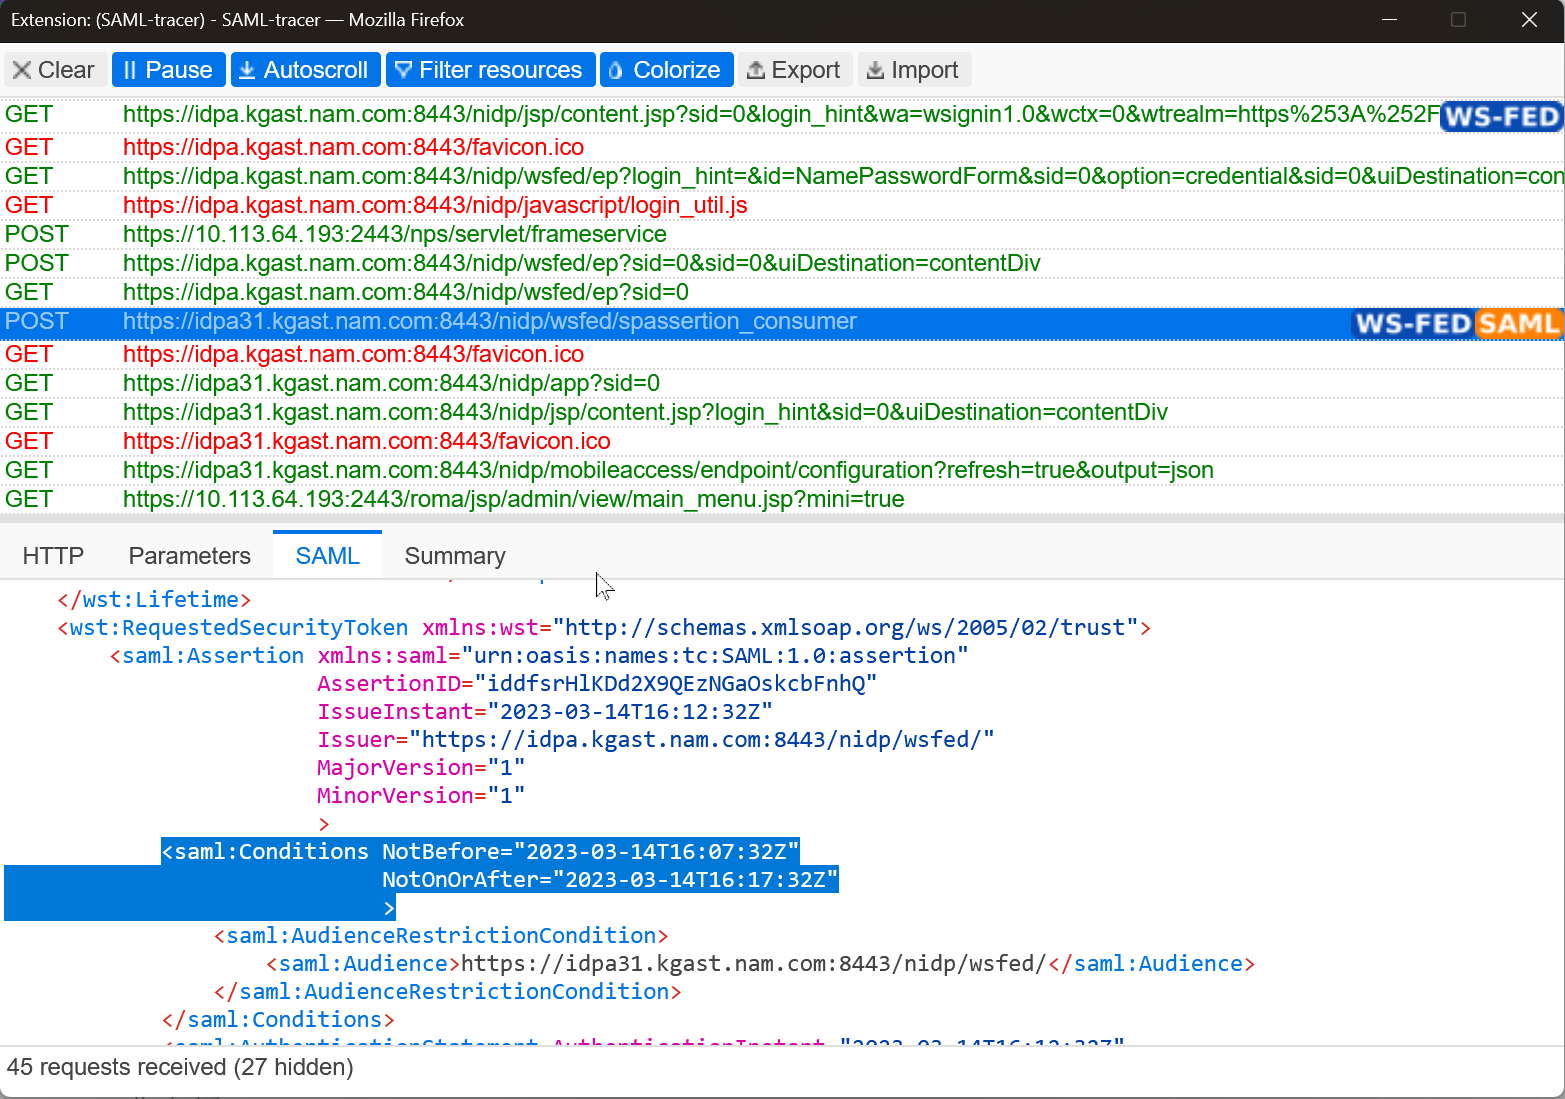The width and height of the screenshot is (1565, 1099).
Task: Pause request capturing
Action: click(x=168, y=69)
